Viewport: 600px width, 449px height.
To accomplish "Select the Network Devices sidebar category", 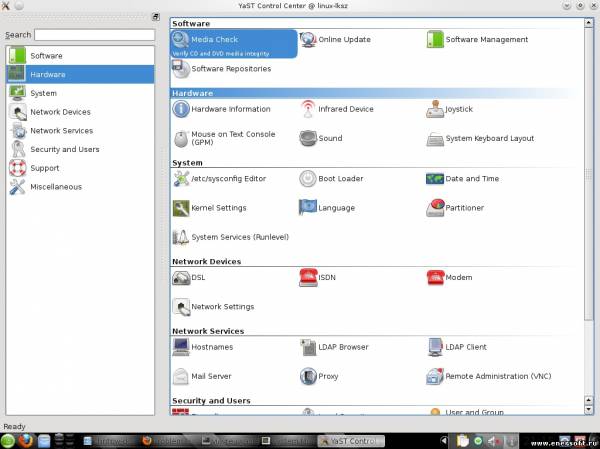I will pyautogui.click(x=80, y=112).
